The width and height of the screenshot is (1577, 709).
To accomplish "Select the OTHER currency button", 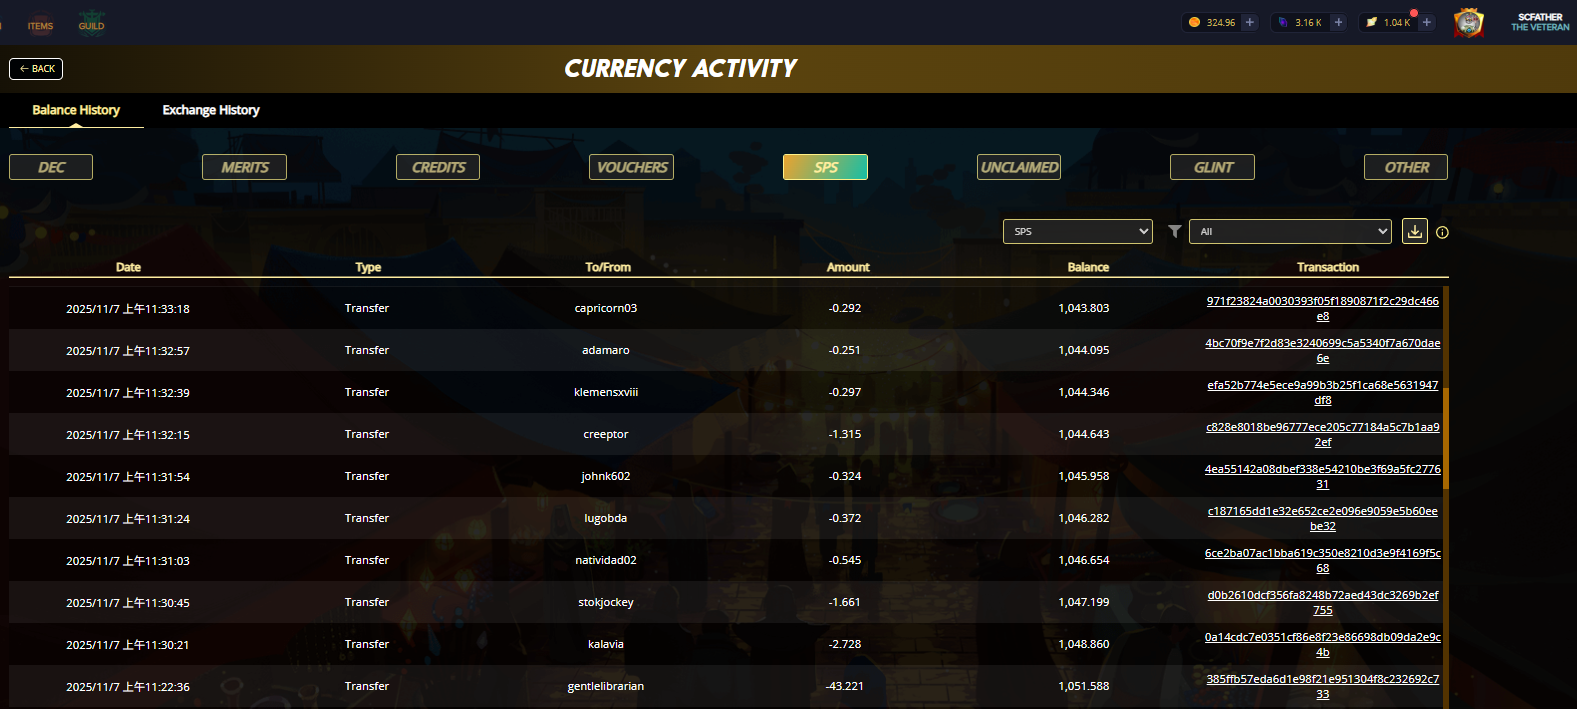I will click(1406, 167).
